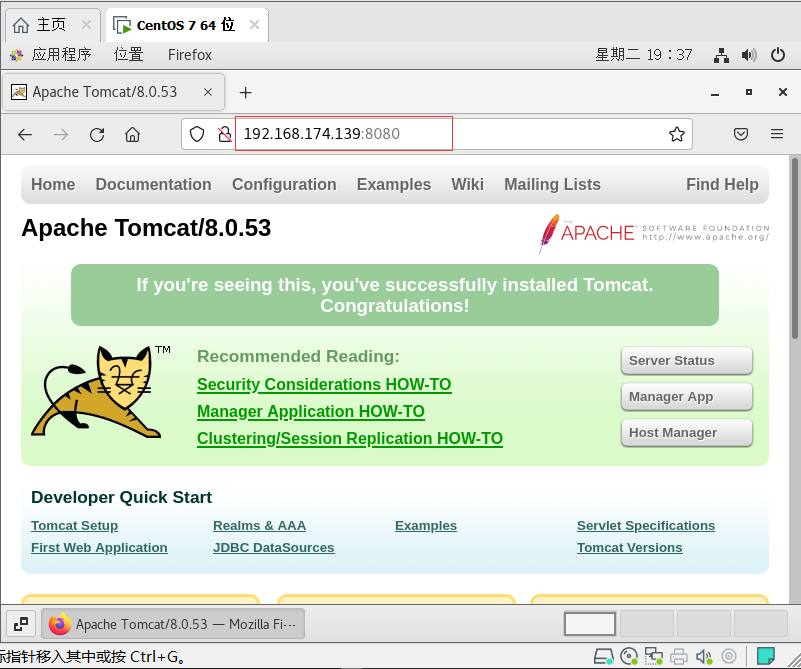Screen dimensions: 801x669
Task: Click the Host Manager button
Action: 687,433
